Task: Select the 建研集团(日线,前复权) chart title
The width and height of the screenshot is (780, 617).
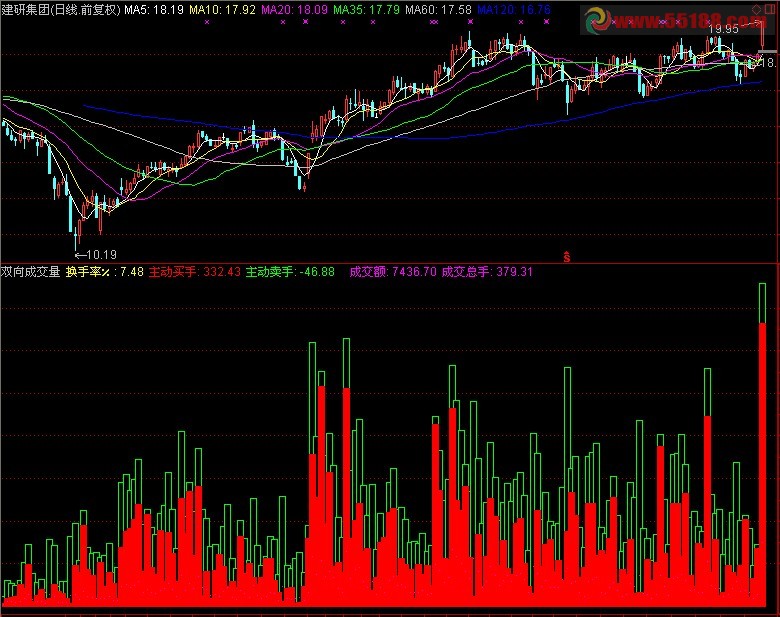Action: (x=61, y=9)
